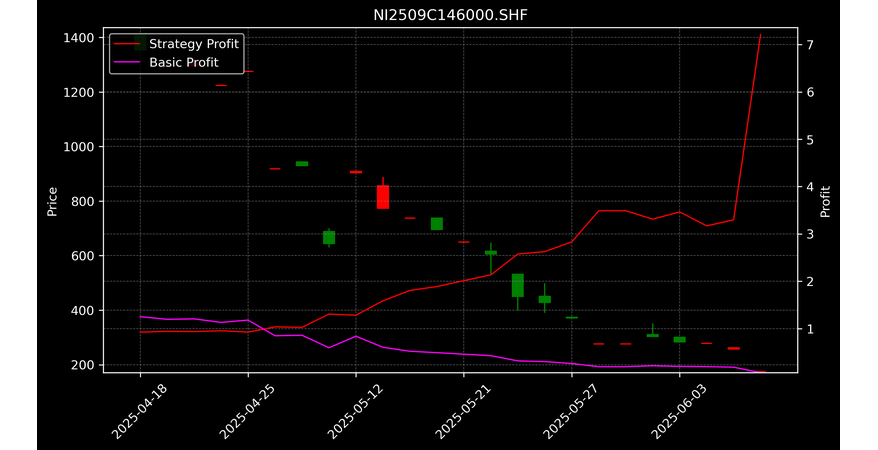The height and width of the screenshot is (450, 878).
Task: Click the peak of the Strategy Profit line
Action: tap(760, 35)
